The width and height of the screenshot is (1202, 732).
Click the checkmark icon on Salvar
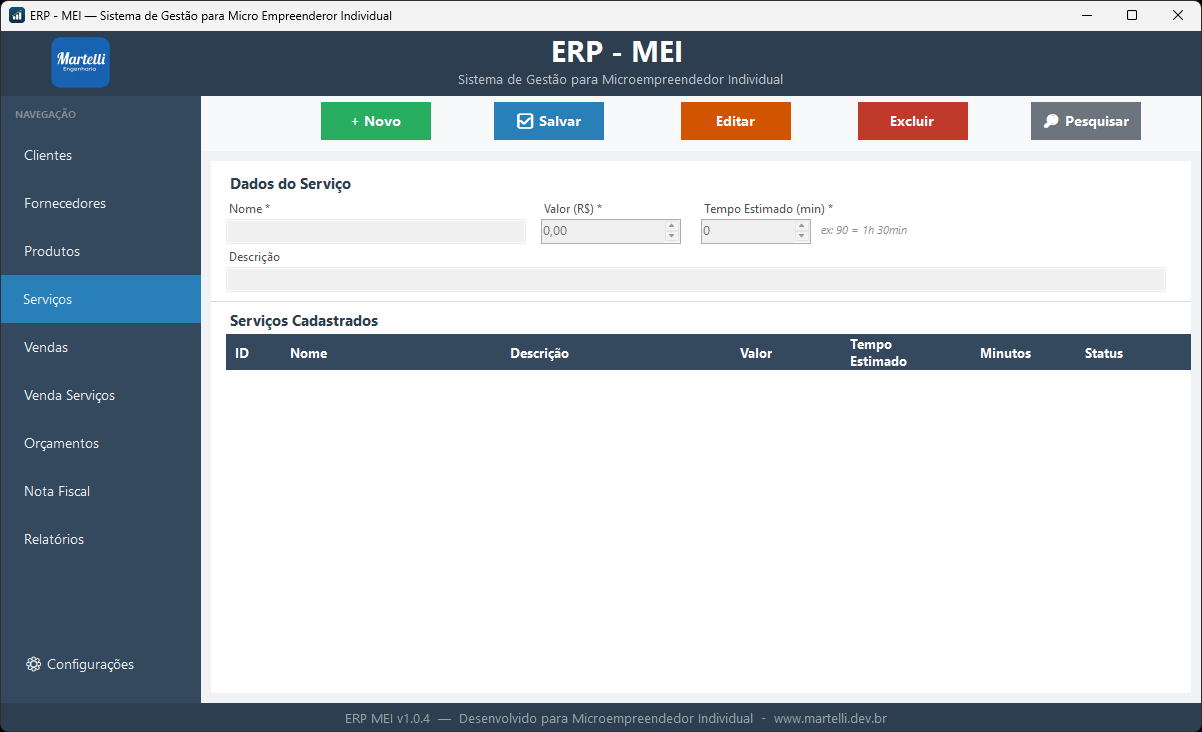pos(525,121)
